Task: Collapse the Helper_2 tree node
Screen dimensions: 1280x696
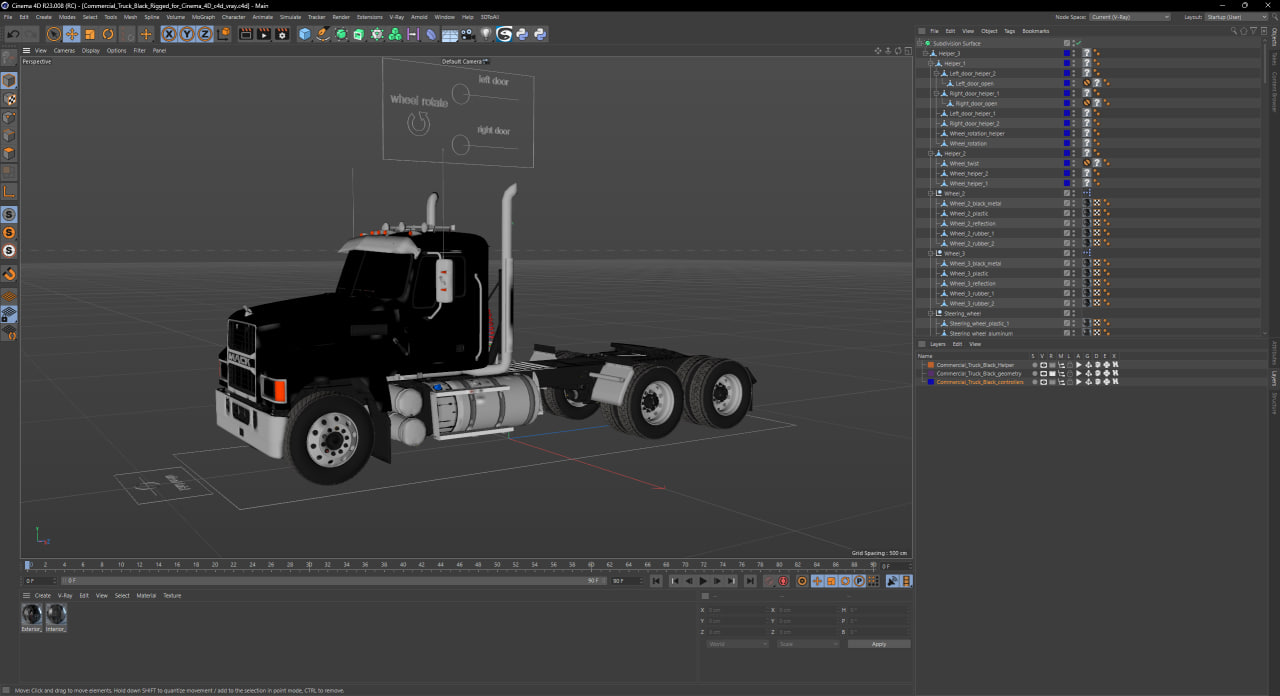Action: click(x=931, y=153)
